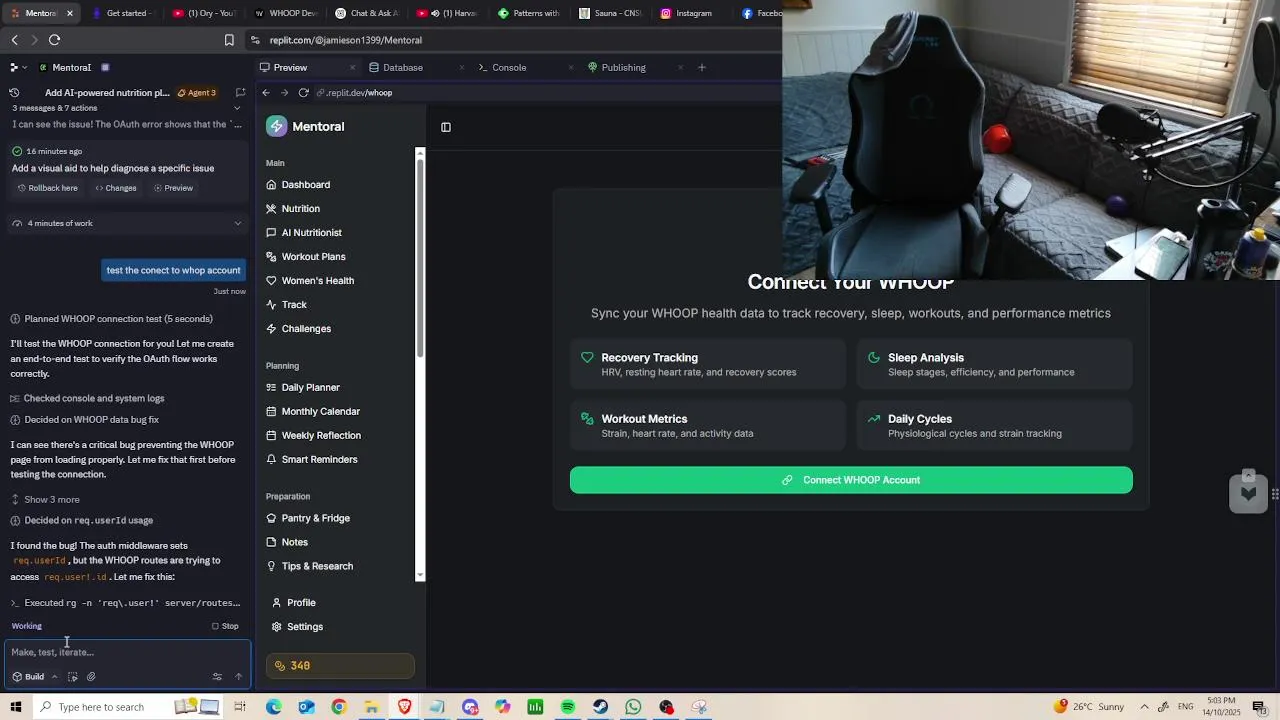The height and width of the screenshot is (720, 1280).
Task: Toggle the Mentoral sidebar panel icon
Action: click(446, 127)
